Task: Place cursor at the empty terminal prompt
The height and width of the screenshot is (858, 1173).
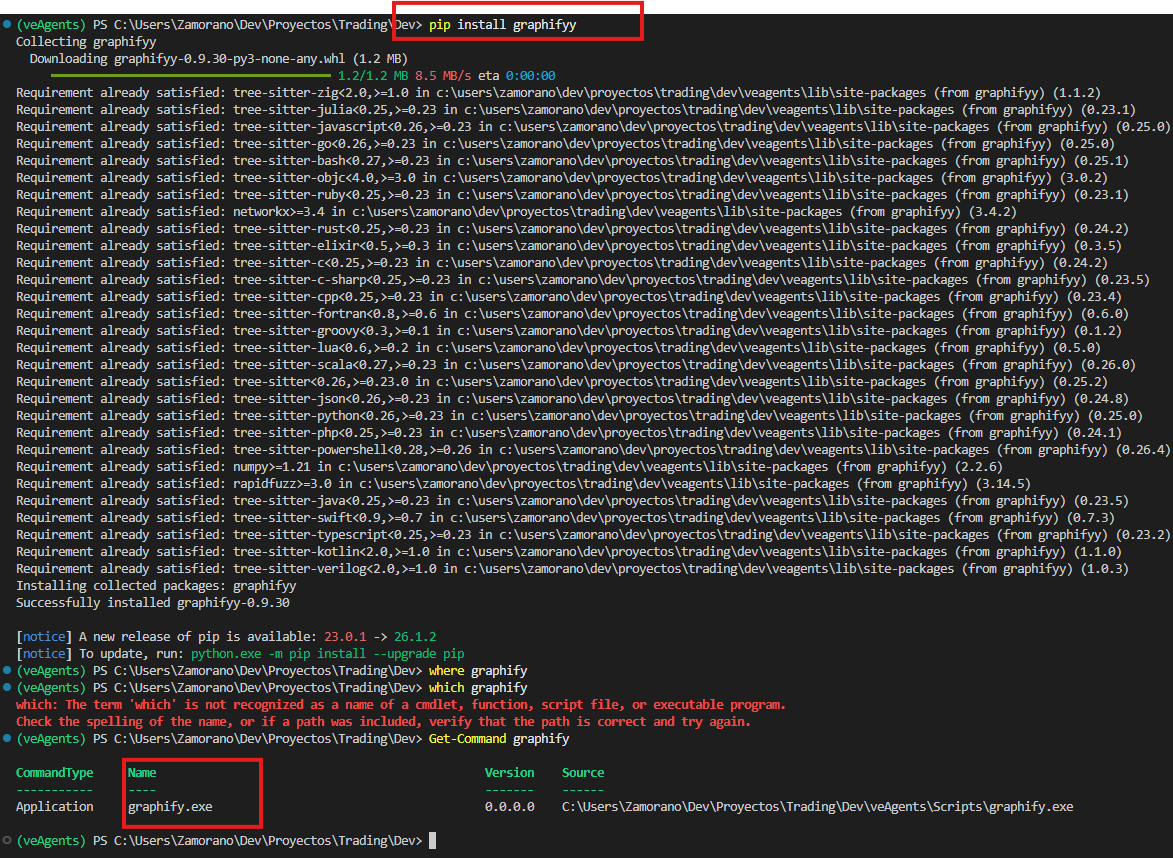Action: (x=432, y=840)
